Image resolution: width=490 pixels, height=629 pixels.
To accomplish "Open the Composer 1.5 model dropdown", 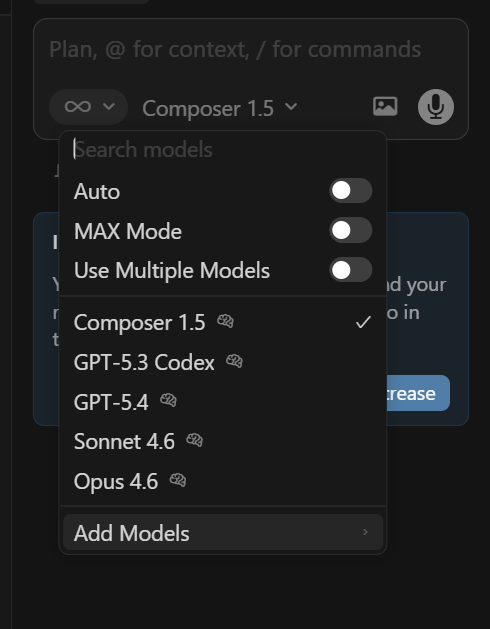I will pos(220,108).
